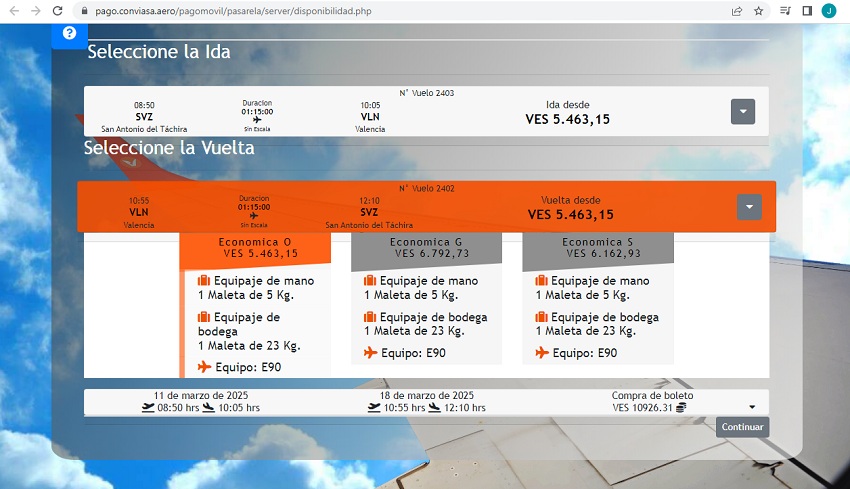Click the blue help question mark icon
The image size is (850, 489).
[69, 33]
